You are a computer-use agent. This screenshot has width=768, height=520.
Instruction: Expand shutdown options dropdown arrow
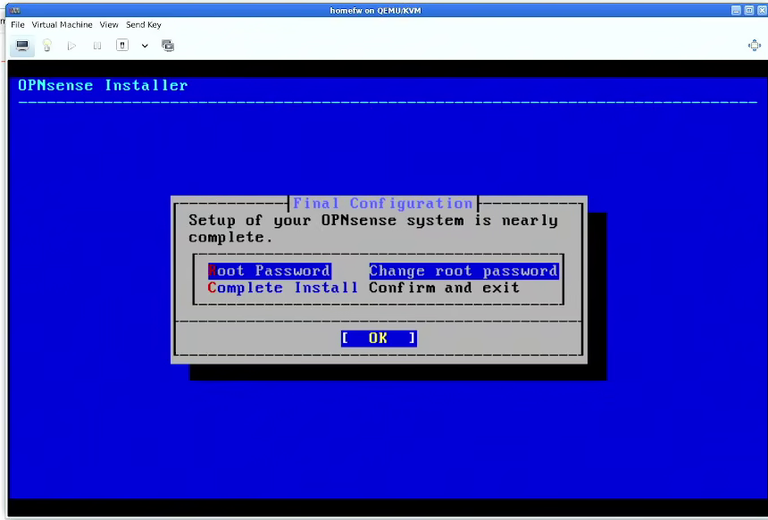[x=144, y=46]
